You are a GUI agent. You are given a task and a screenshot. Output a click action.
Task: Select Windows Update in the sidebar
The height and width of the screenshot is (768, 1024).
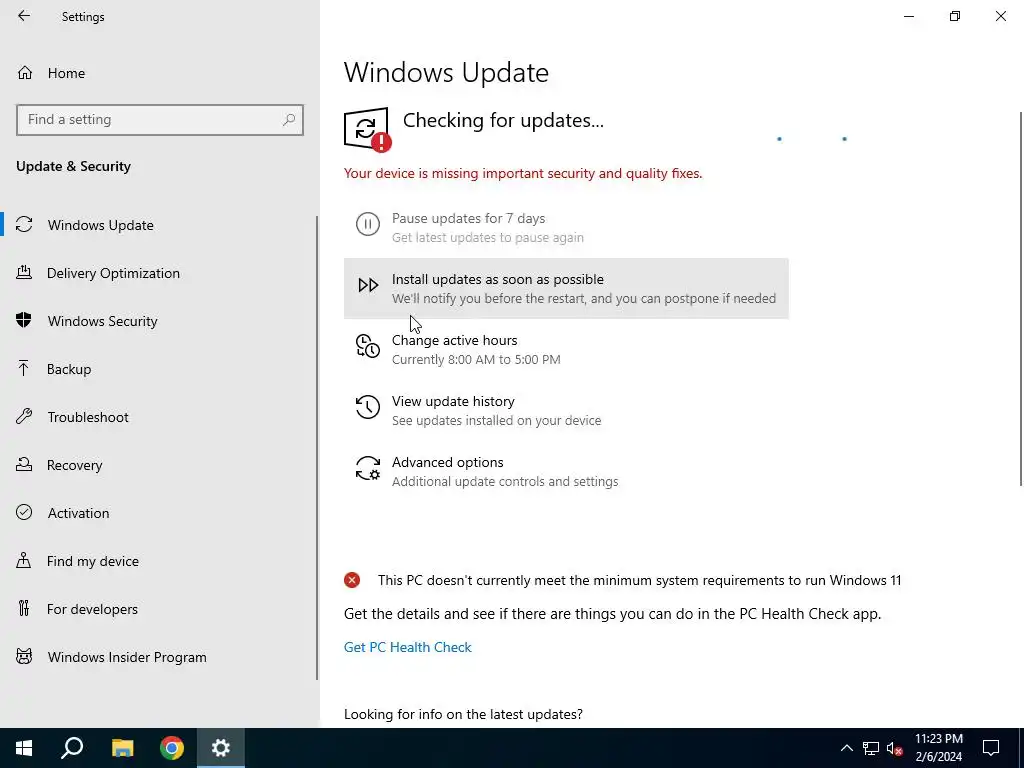coord(159,225)
